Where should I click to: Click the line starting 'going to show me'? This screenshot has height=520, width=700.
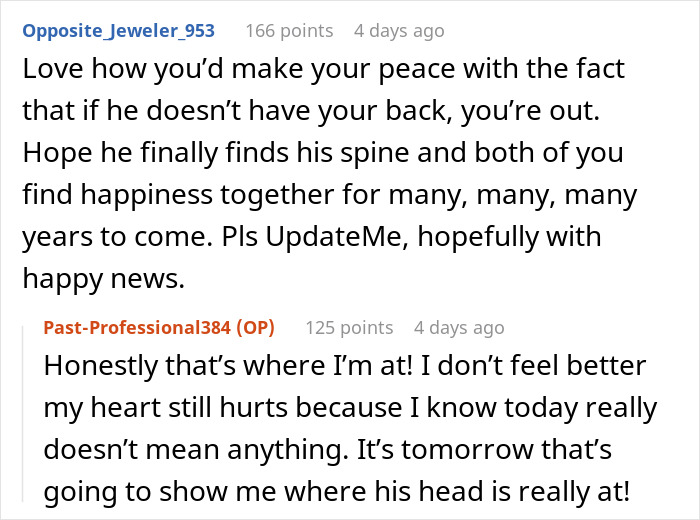(337, 492)
